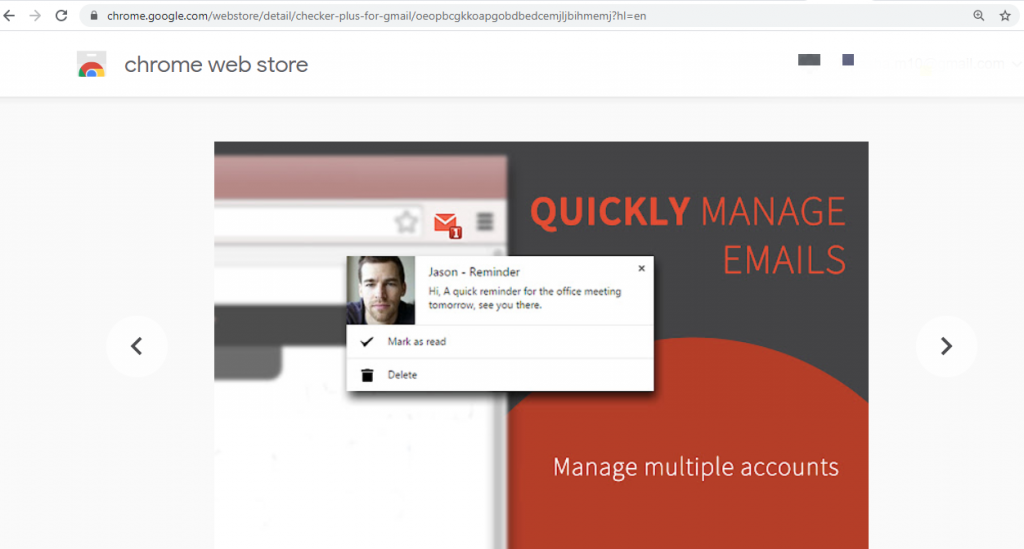Screen dimensions: 1024x549
Task: Close the Jason reminder popup
Action: point(641,268)
